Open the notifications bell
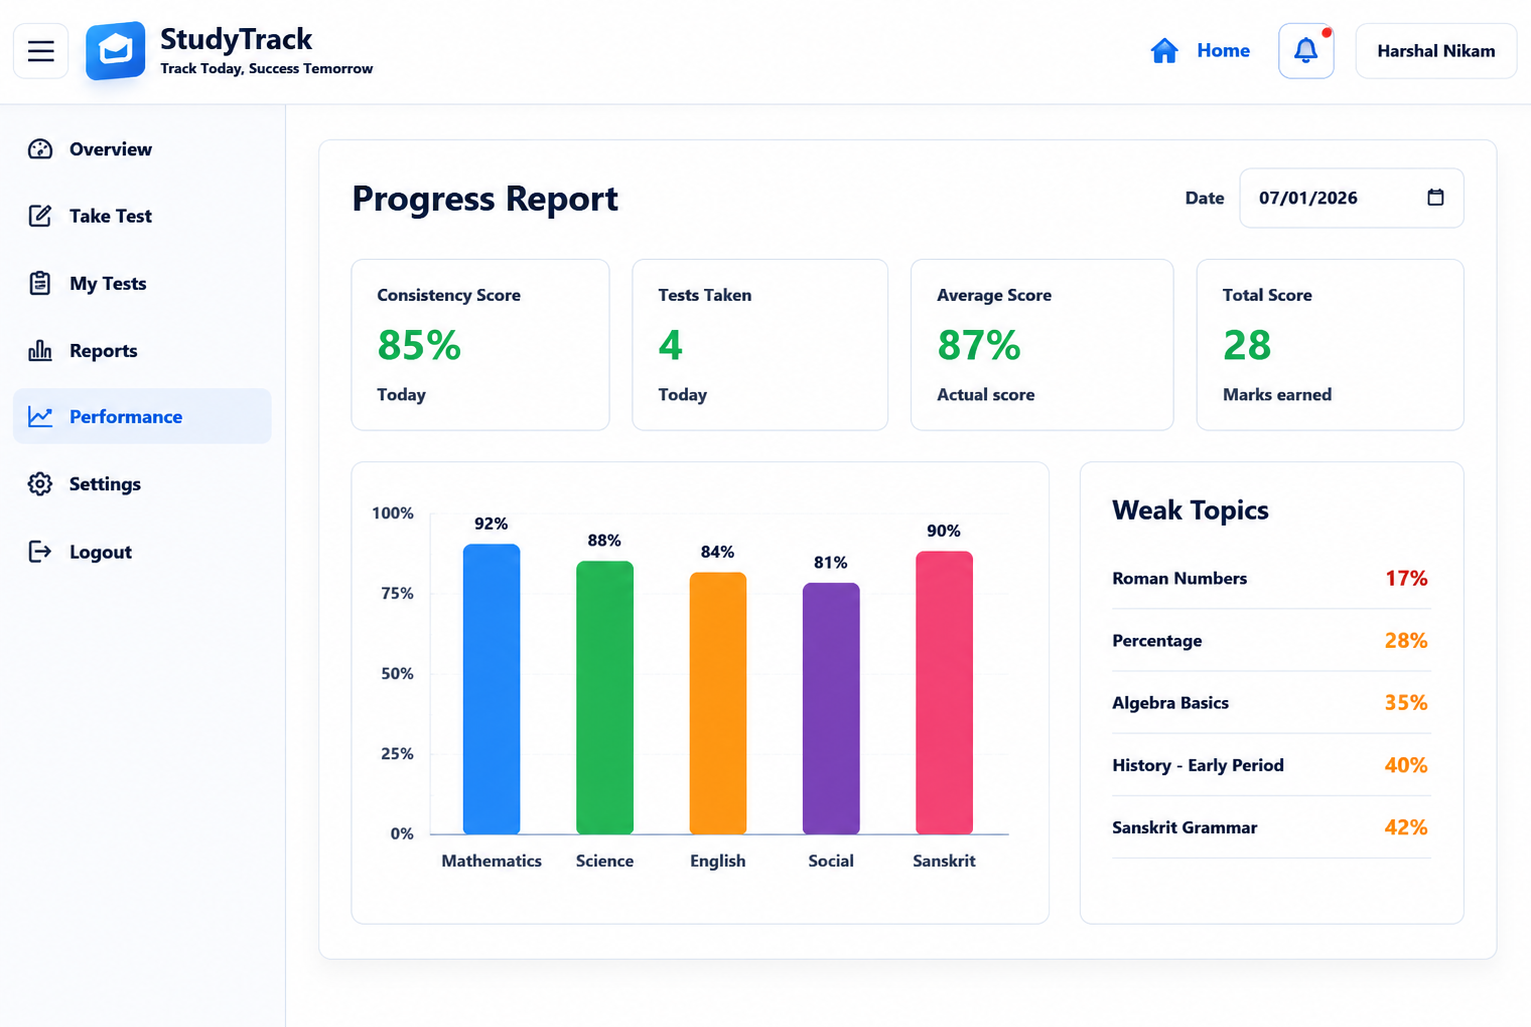 pos(1306,51)
